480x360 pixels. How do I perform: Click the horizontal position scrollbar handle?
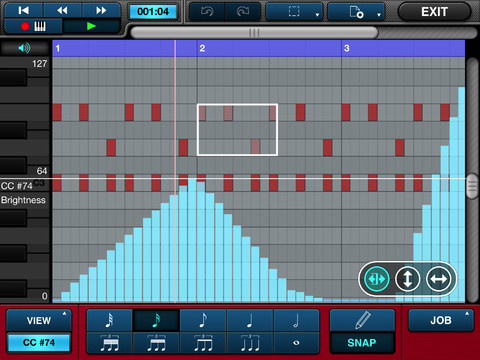coord(254,33)
